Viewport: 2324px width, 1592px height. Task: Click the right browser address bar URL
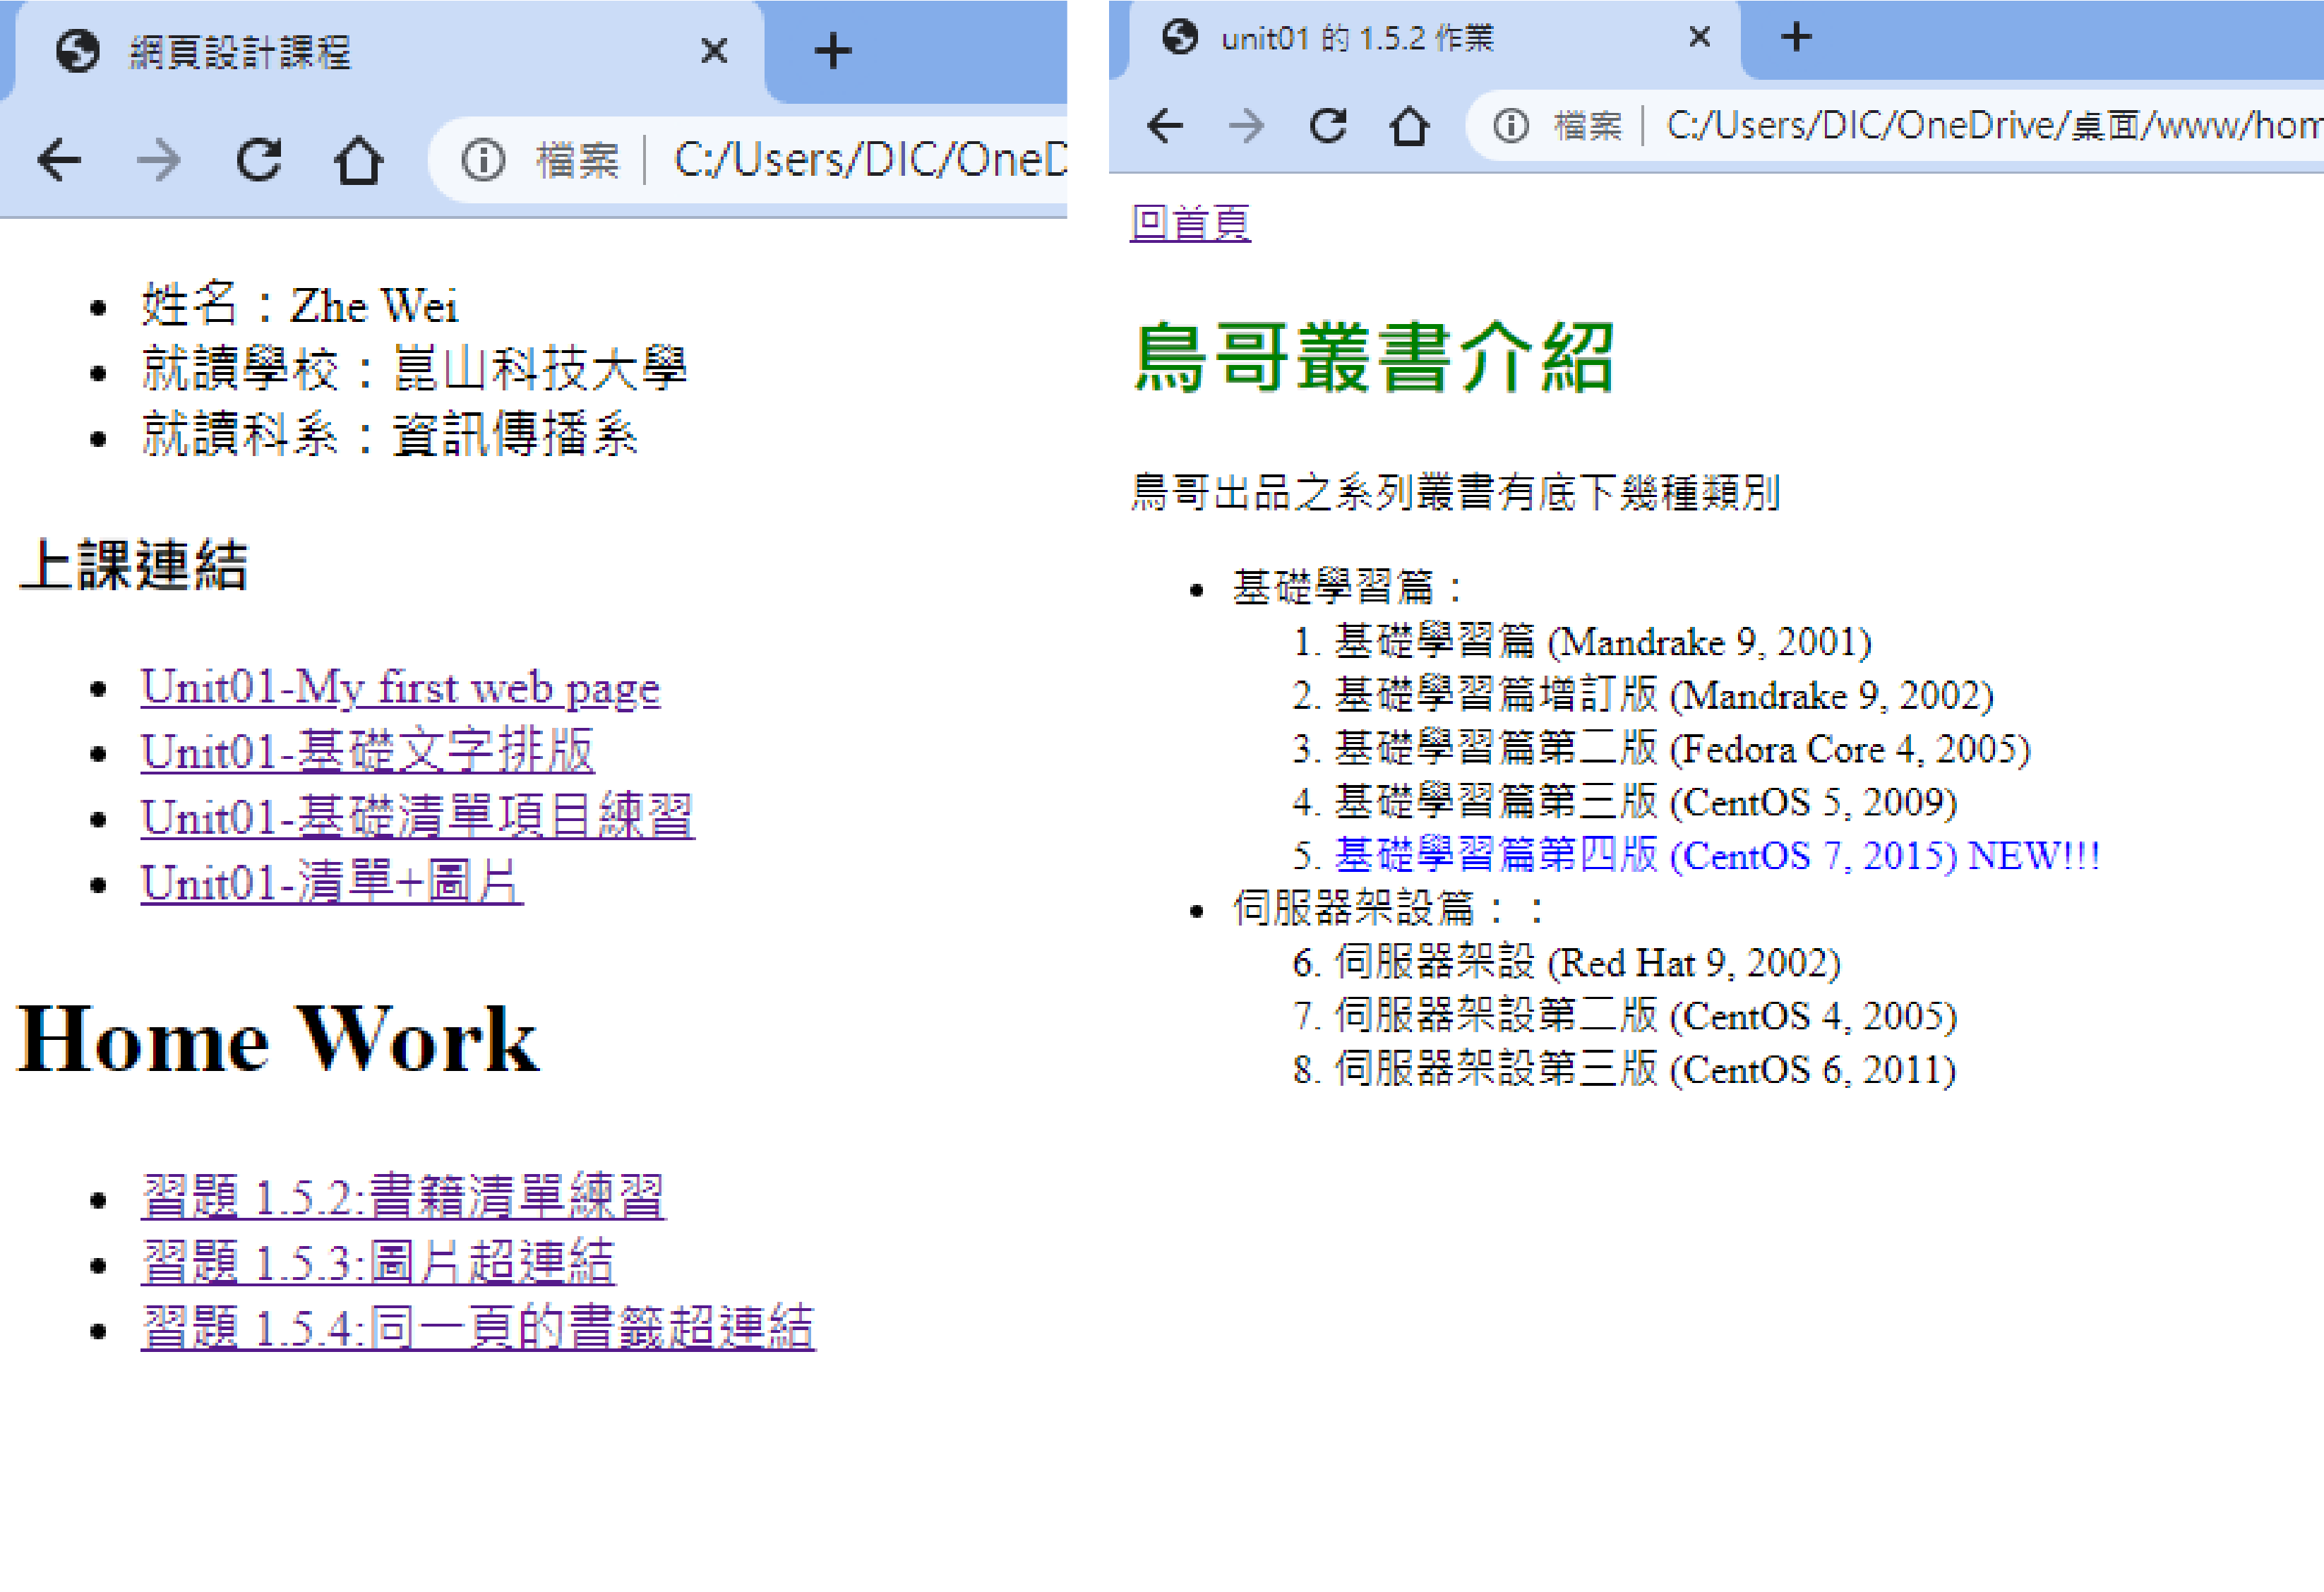[x=1990, y=126]
